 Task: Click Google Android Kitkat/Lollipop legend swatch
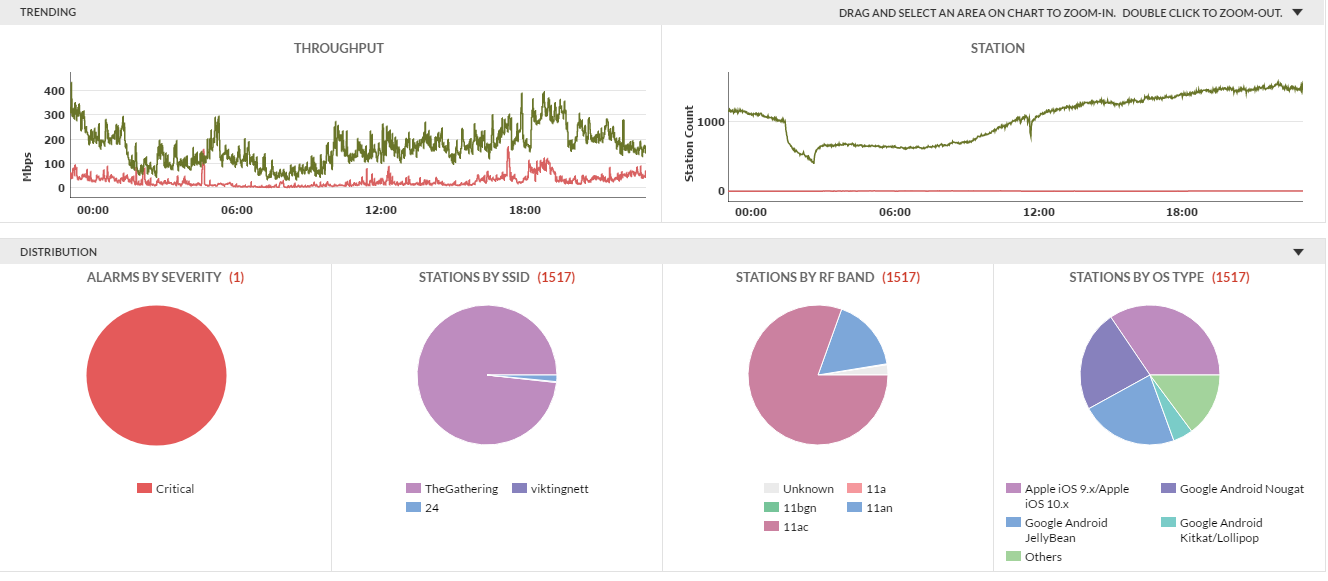click(1168, 523)
